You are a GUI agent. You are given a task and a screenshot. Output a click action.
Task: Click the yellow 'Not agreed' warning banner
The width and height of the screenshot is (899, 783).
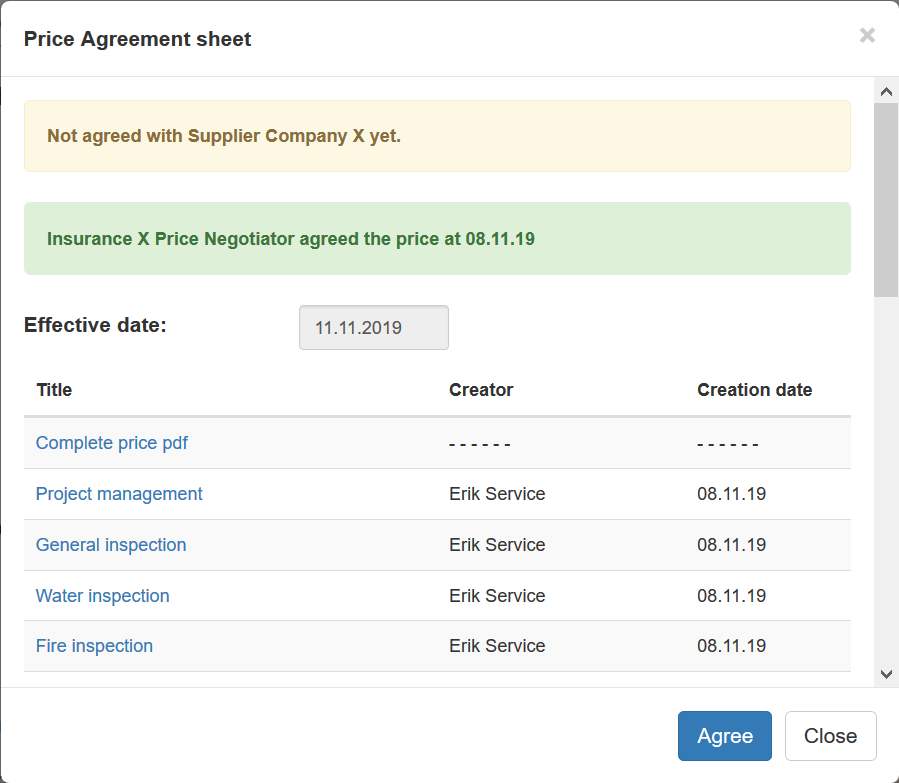click(x=437, y=136)
